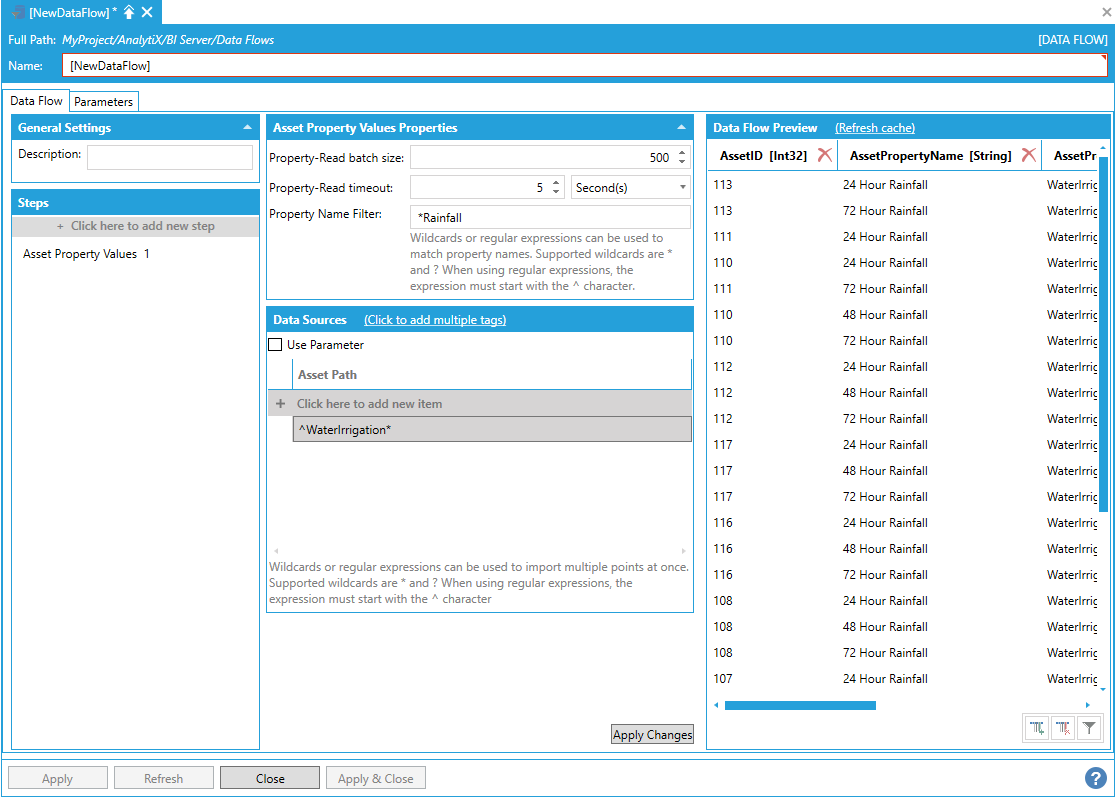The image size is (1116, 798).
Task: Collapse Asset Property Values Properties panel
Action: click(681, 128)
